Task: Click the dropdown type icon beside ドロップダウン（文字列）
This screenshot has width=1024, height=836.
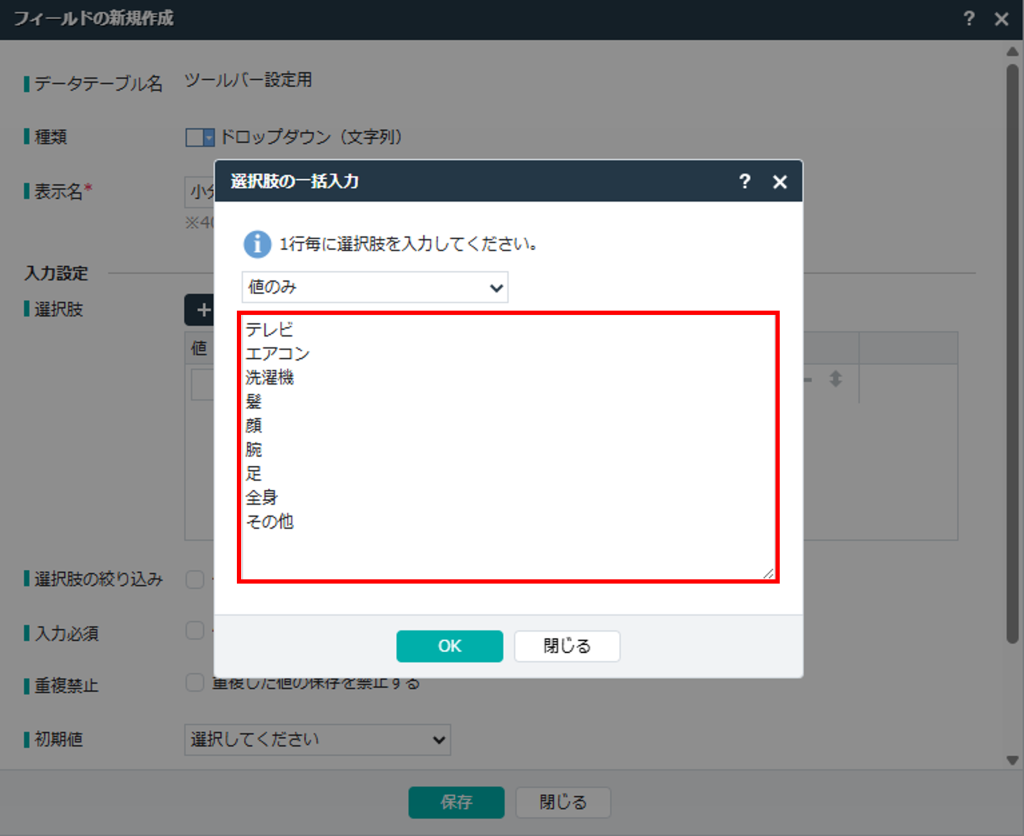Action: [200, 138]
